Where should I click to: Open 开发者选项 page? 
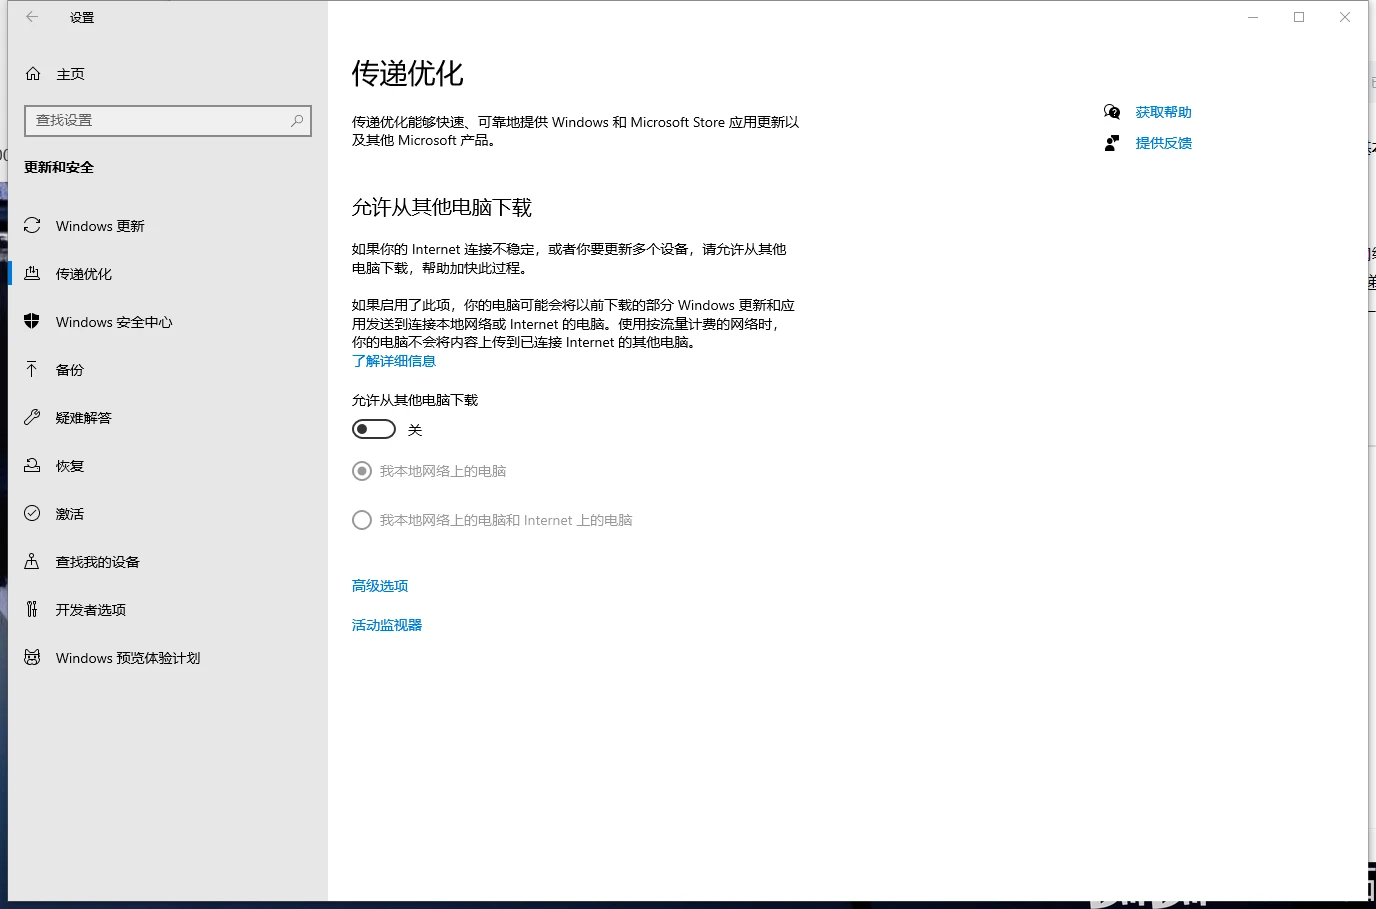tap(168, 610)
